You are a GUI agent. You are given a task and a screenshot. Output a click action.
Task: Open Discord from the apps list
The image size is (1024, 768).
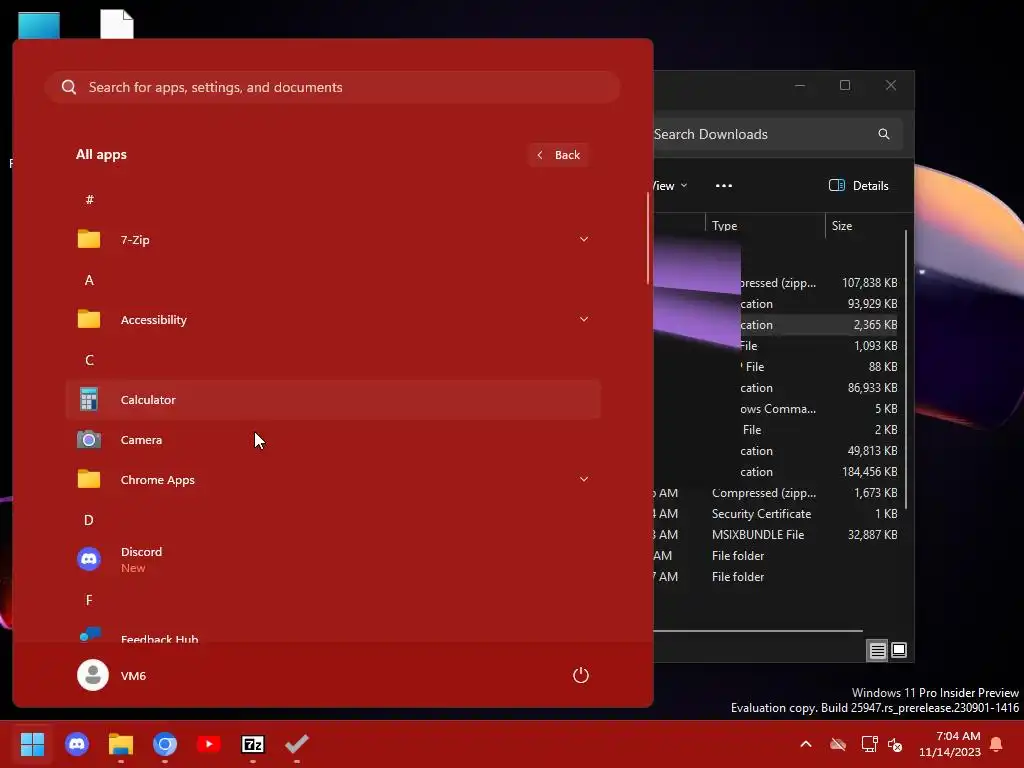[x=333, y=560]
